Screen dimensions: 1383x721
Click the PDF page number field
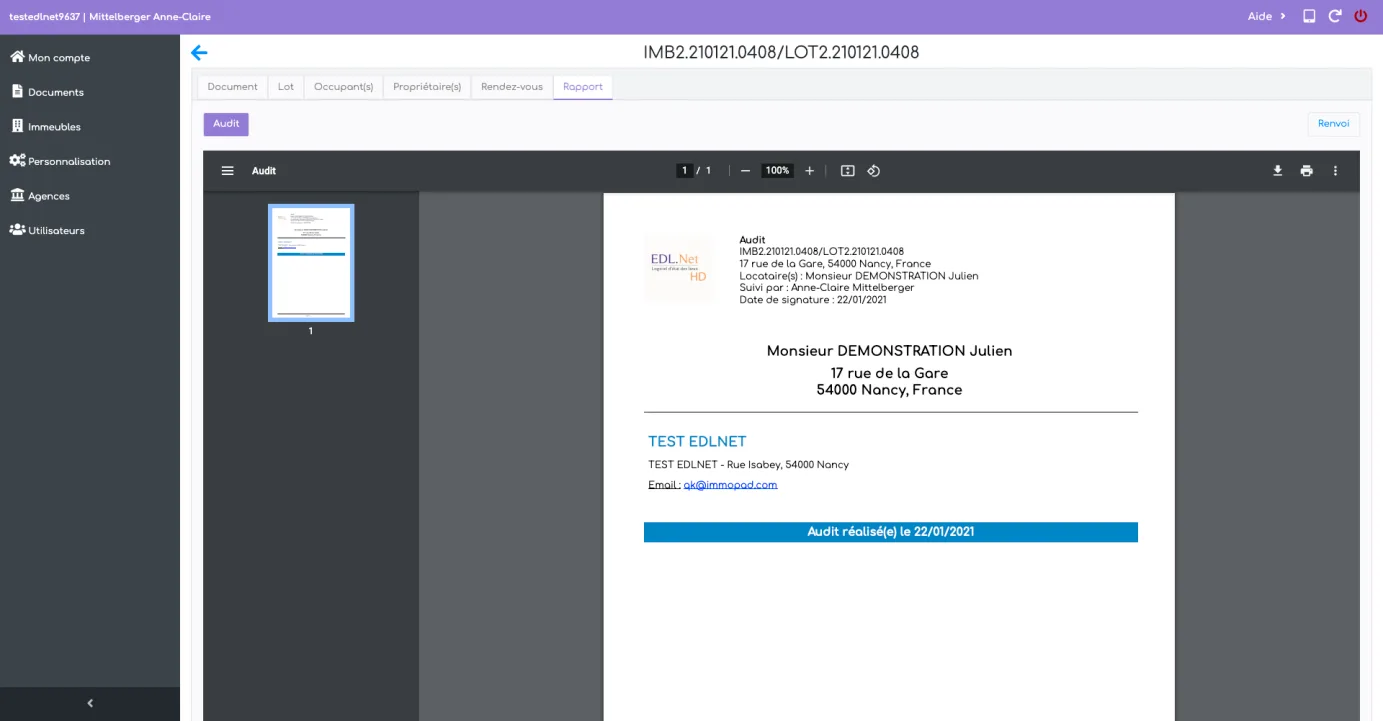[x=685, y=171]
